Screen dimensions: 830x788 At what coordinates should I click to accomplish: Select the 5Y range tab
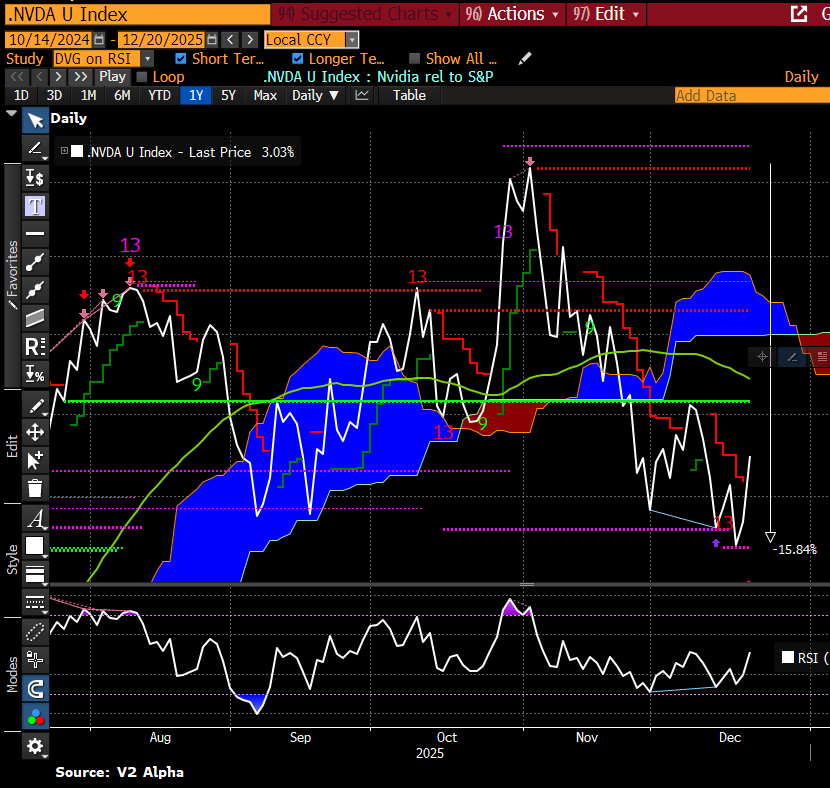(x=228, y=95)
